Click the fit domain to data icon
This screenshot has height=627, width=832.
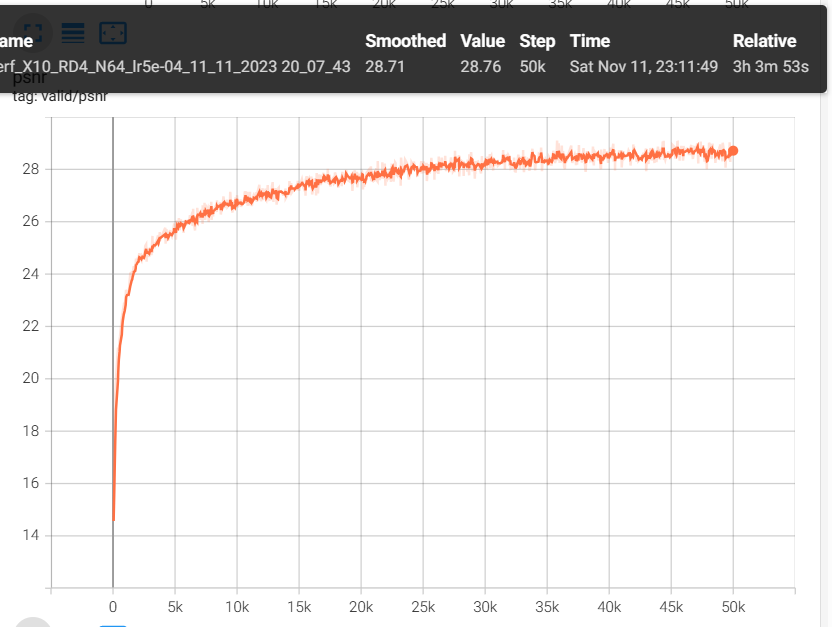pyautogui.click(x=112, y=33)
